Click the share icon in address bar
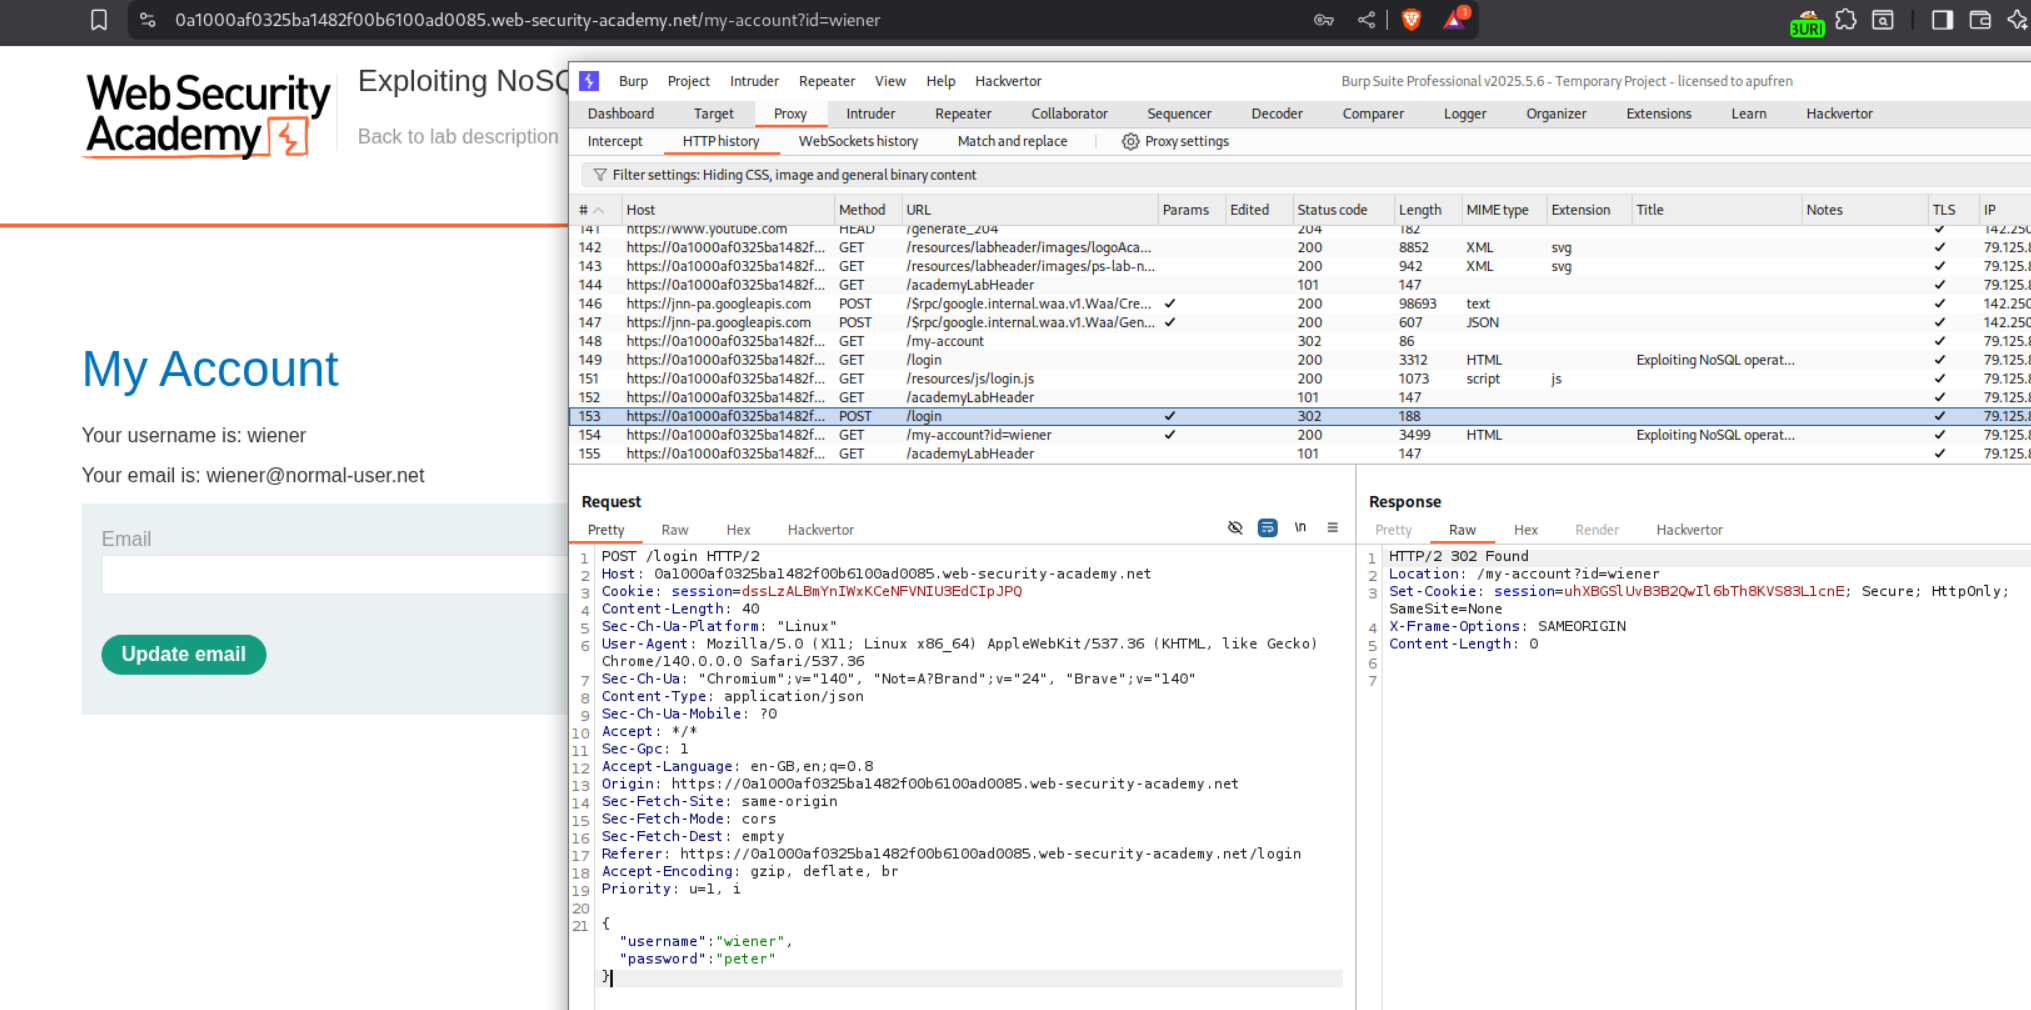2031x1010 pixels. 1366,20
